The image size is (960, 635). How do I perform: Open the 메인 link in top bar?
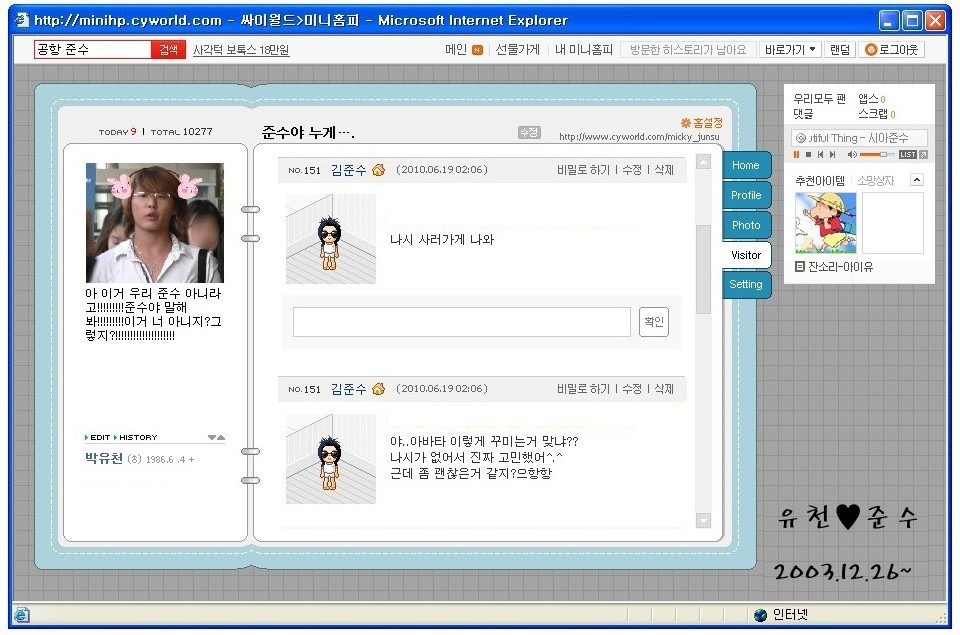(x=456, y=50)
